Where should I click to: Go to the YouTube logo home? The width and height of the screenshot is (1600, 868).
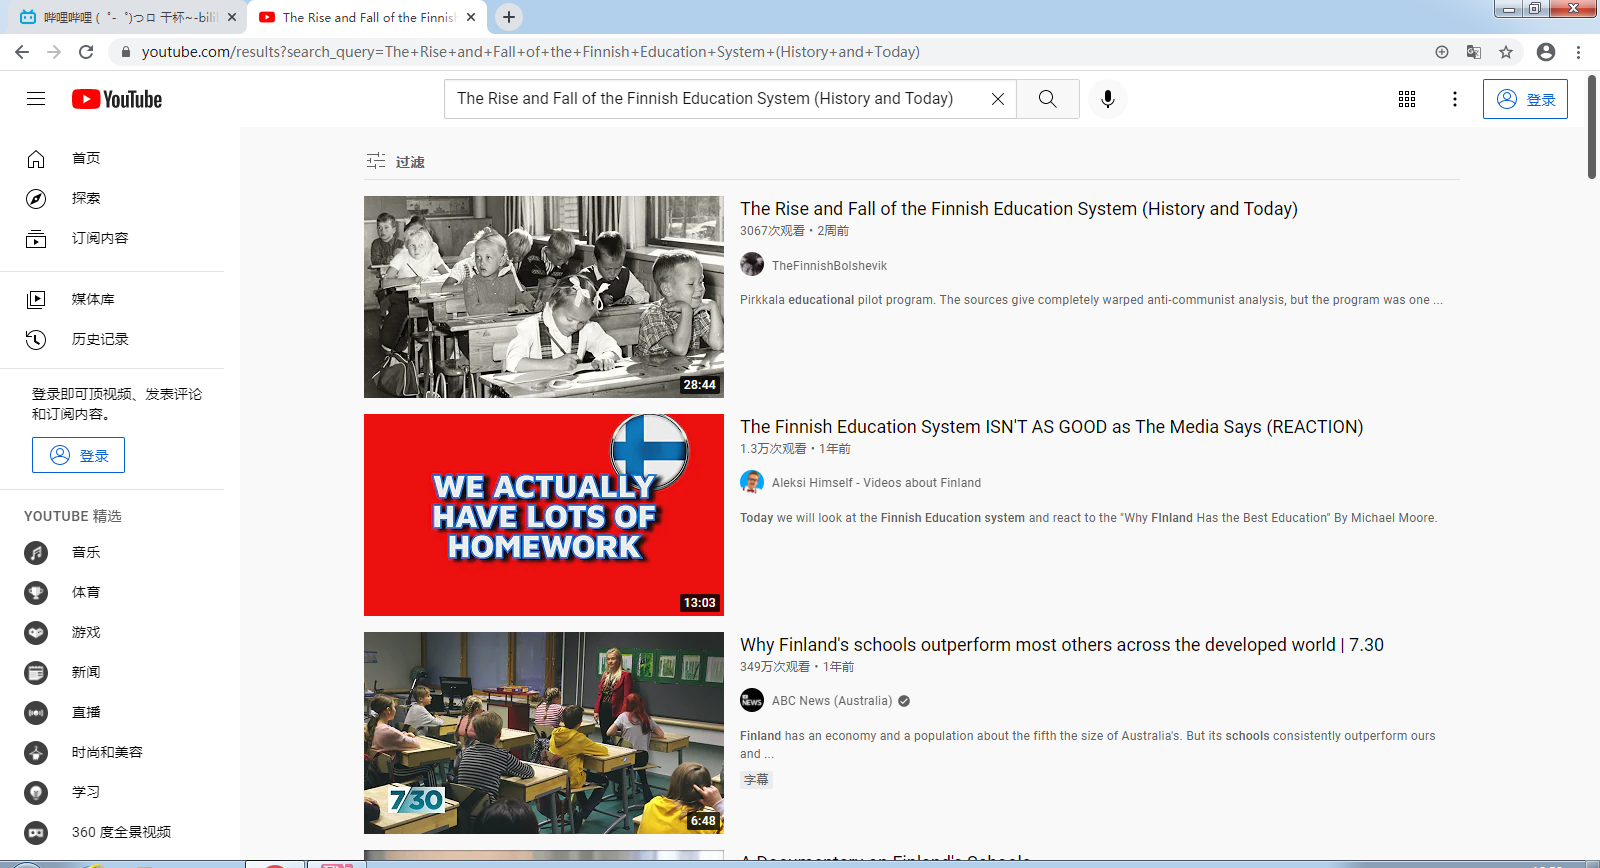click(117, 99)
